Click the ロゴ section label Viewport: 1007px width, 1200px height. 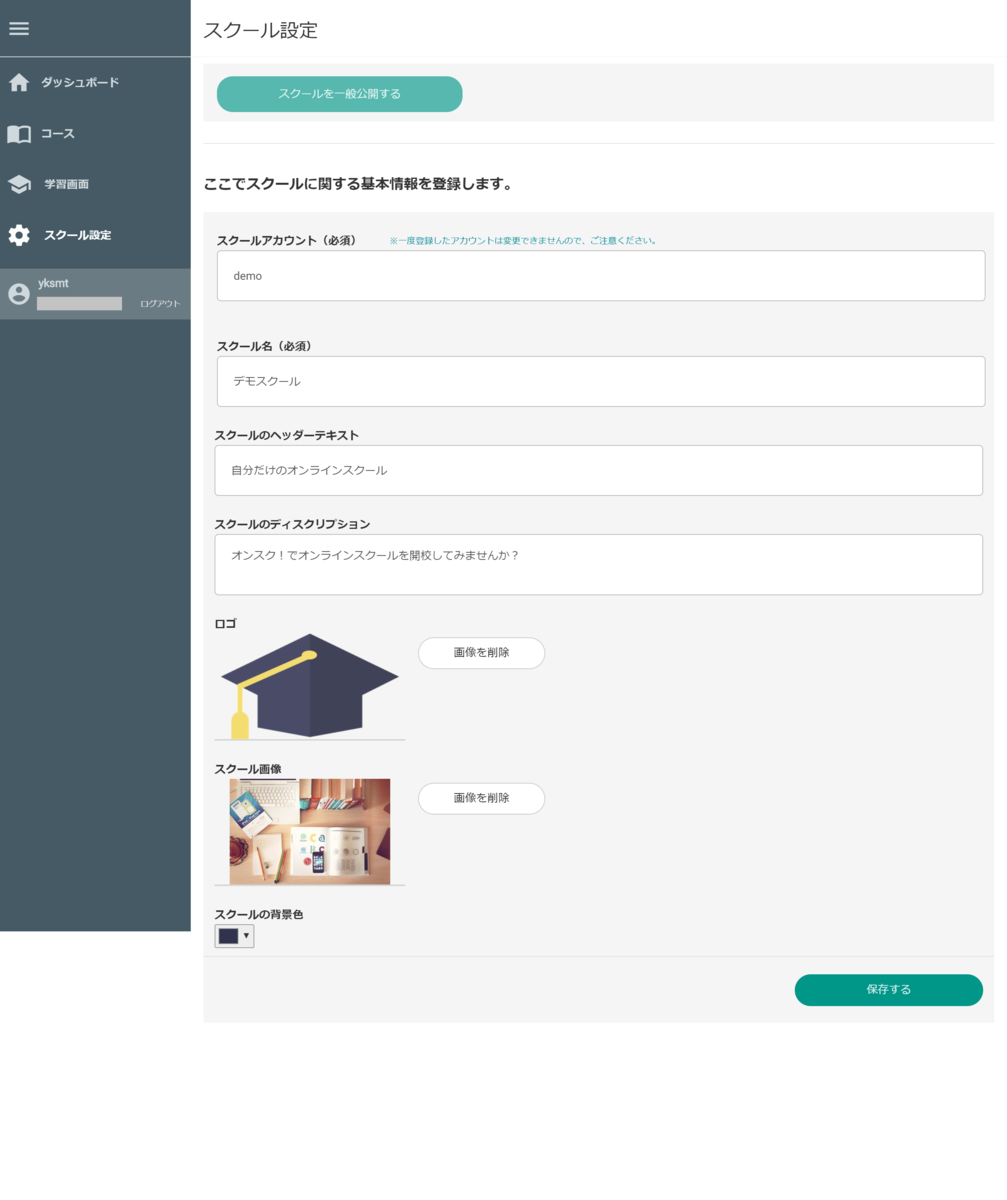(x=226, y=624)
